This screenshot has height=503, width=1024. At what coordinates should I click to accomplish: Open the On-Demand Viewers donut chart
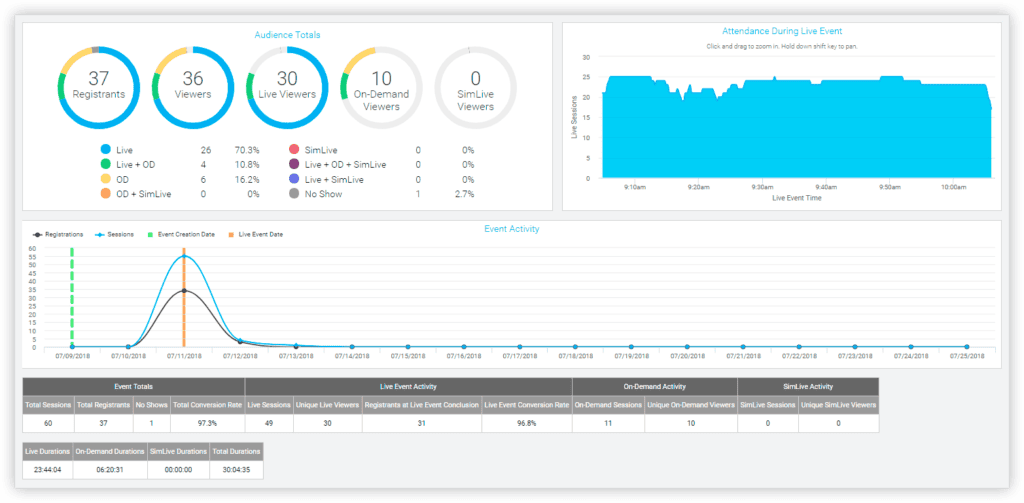381,88
